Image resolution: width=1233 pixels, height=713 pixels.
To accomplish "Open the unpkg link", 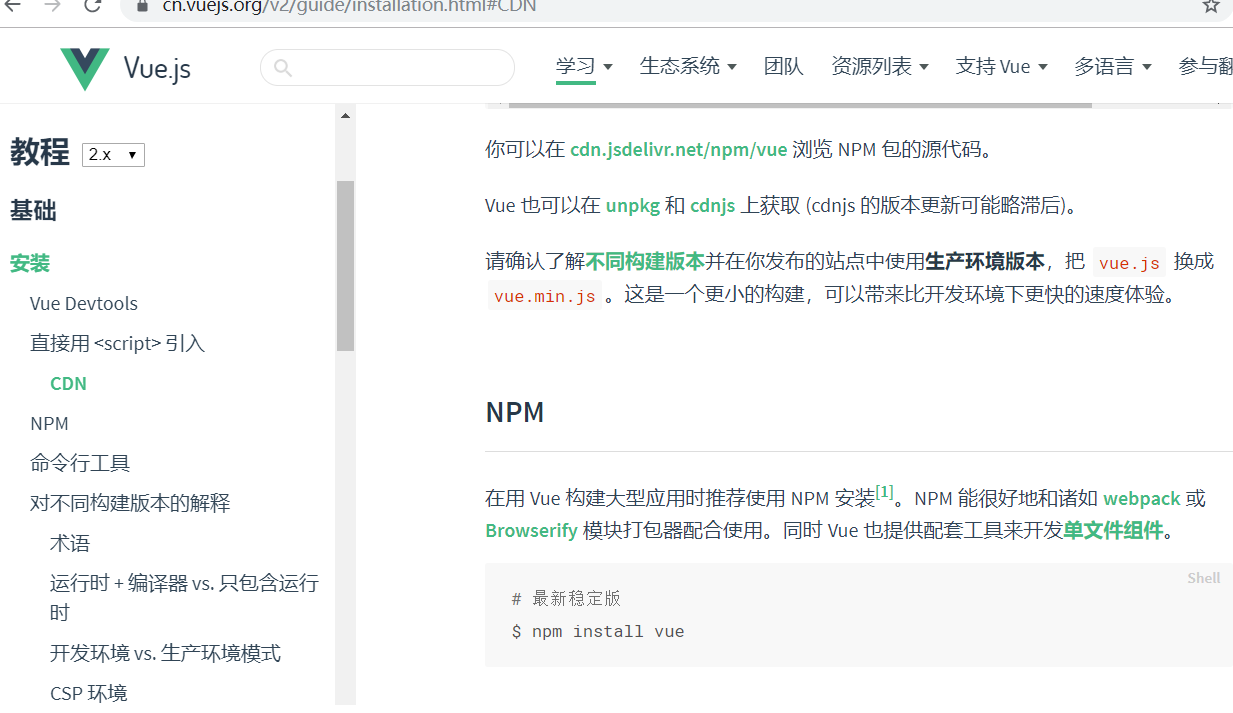I will (631, 206).
